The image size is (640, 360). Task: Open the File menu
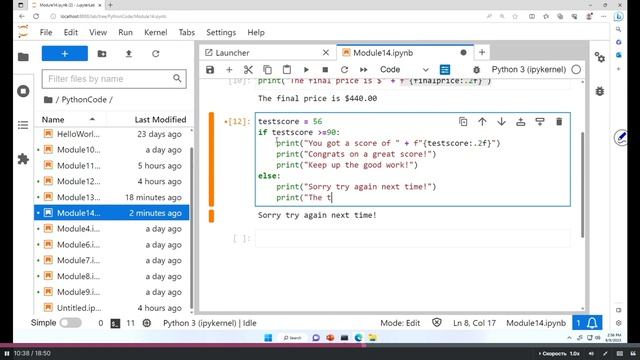(46, 33)
